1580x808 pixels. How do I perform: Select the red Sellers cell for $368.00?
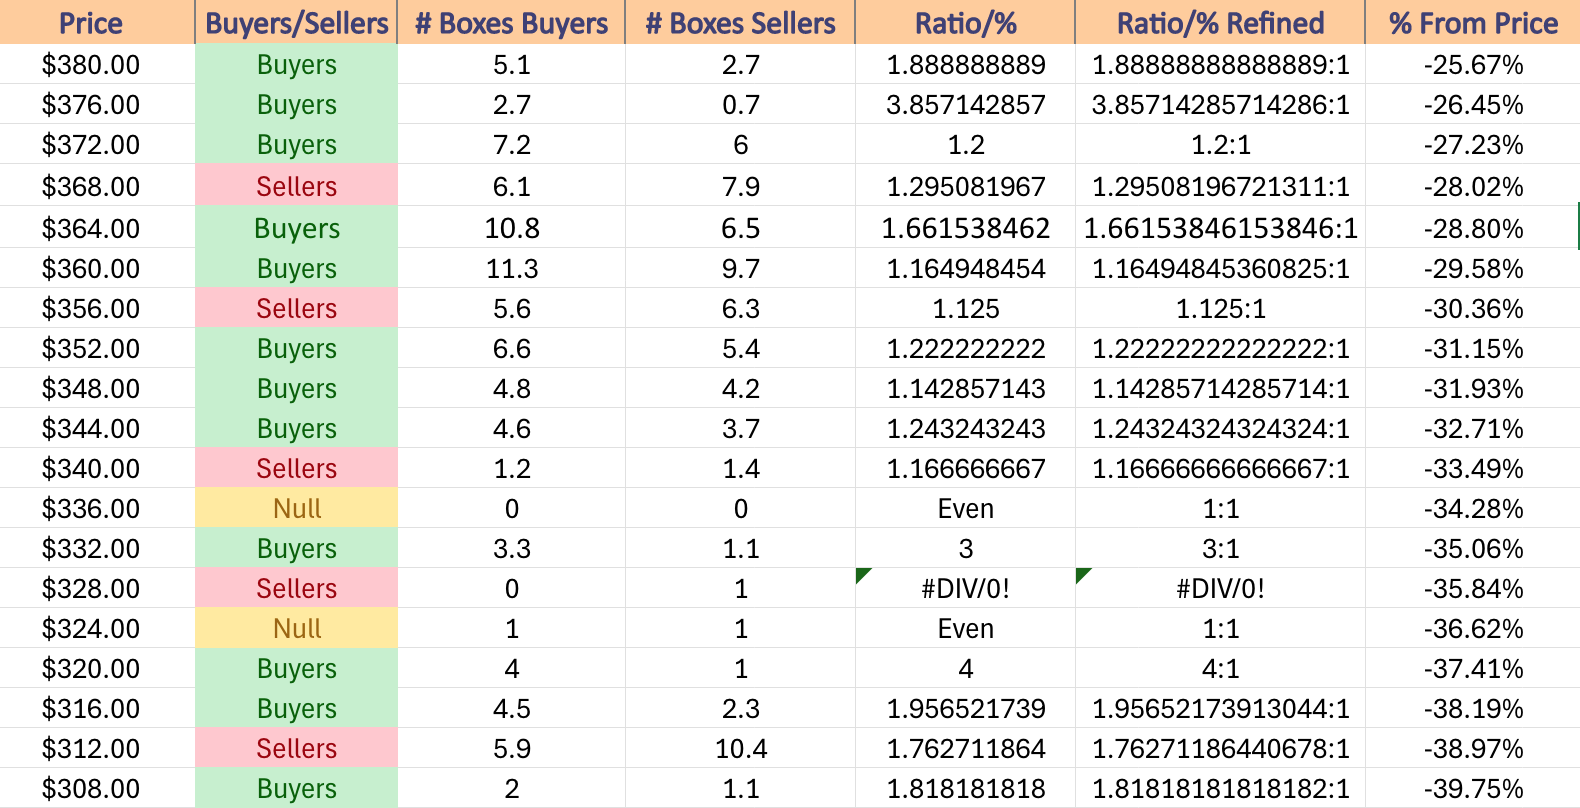[296, 186]
